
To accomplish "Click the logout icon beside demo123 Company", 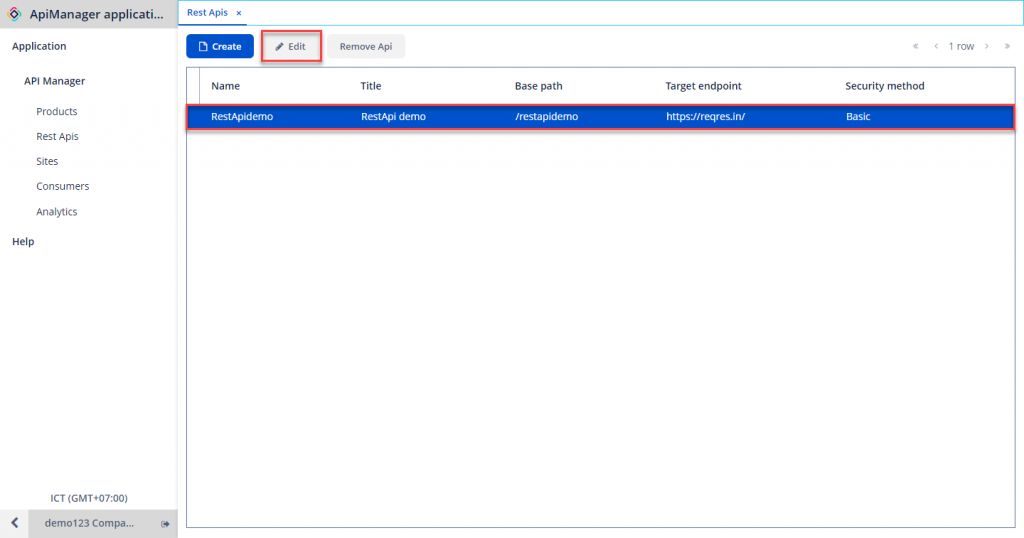I will [x=165, y=523].
